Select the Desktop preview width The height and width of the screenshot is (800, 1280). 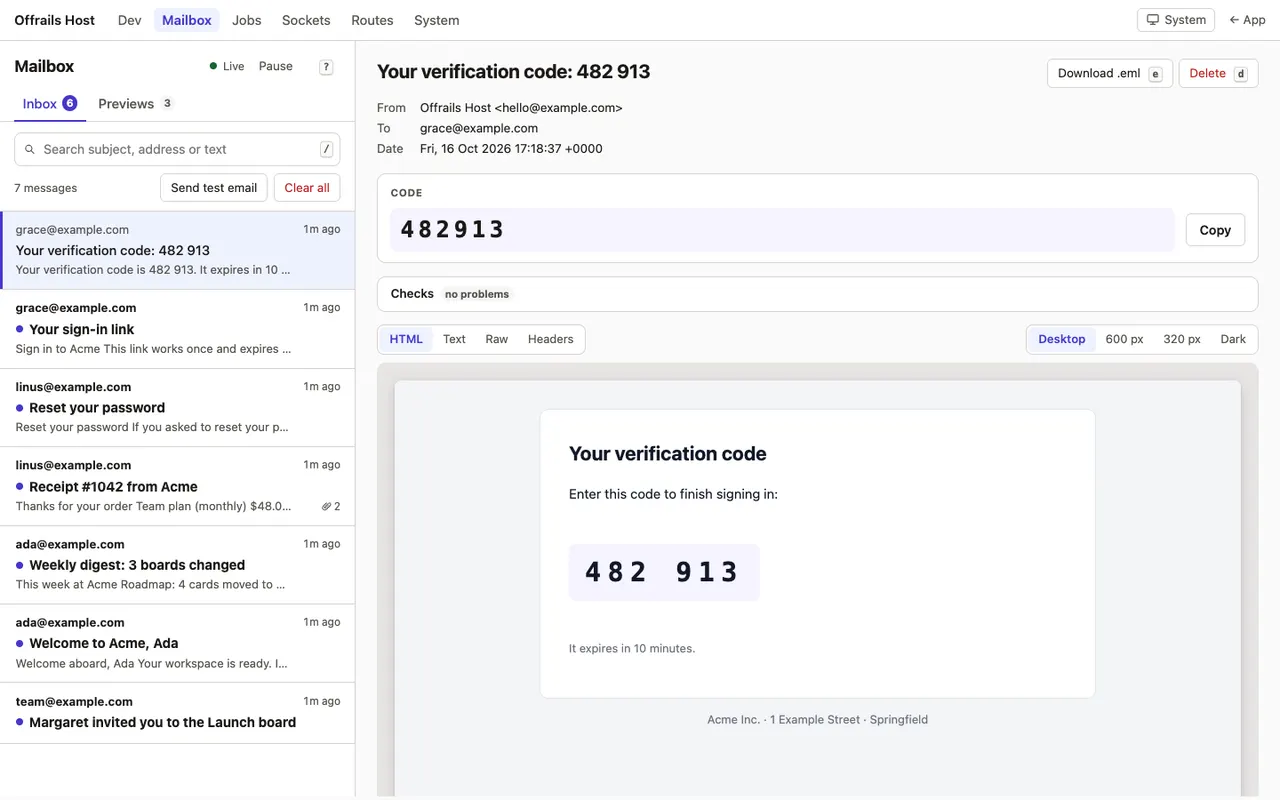[x=1062, y=339]
